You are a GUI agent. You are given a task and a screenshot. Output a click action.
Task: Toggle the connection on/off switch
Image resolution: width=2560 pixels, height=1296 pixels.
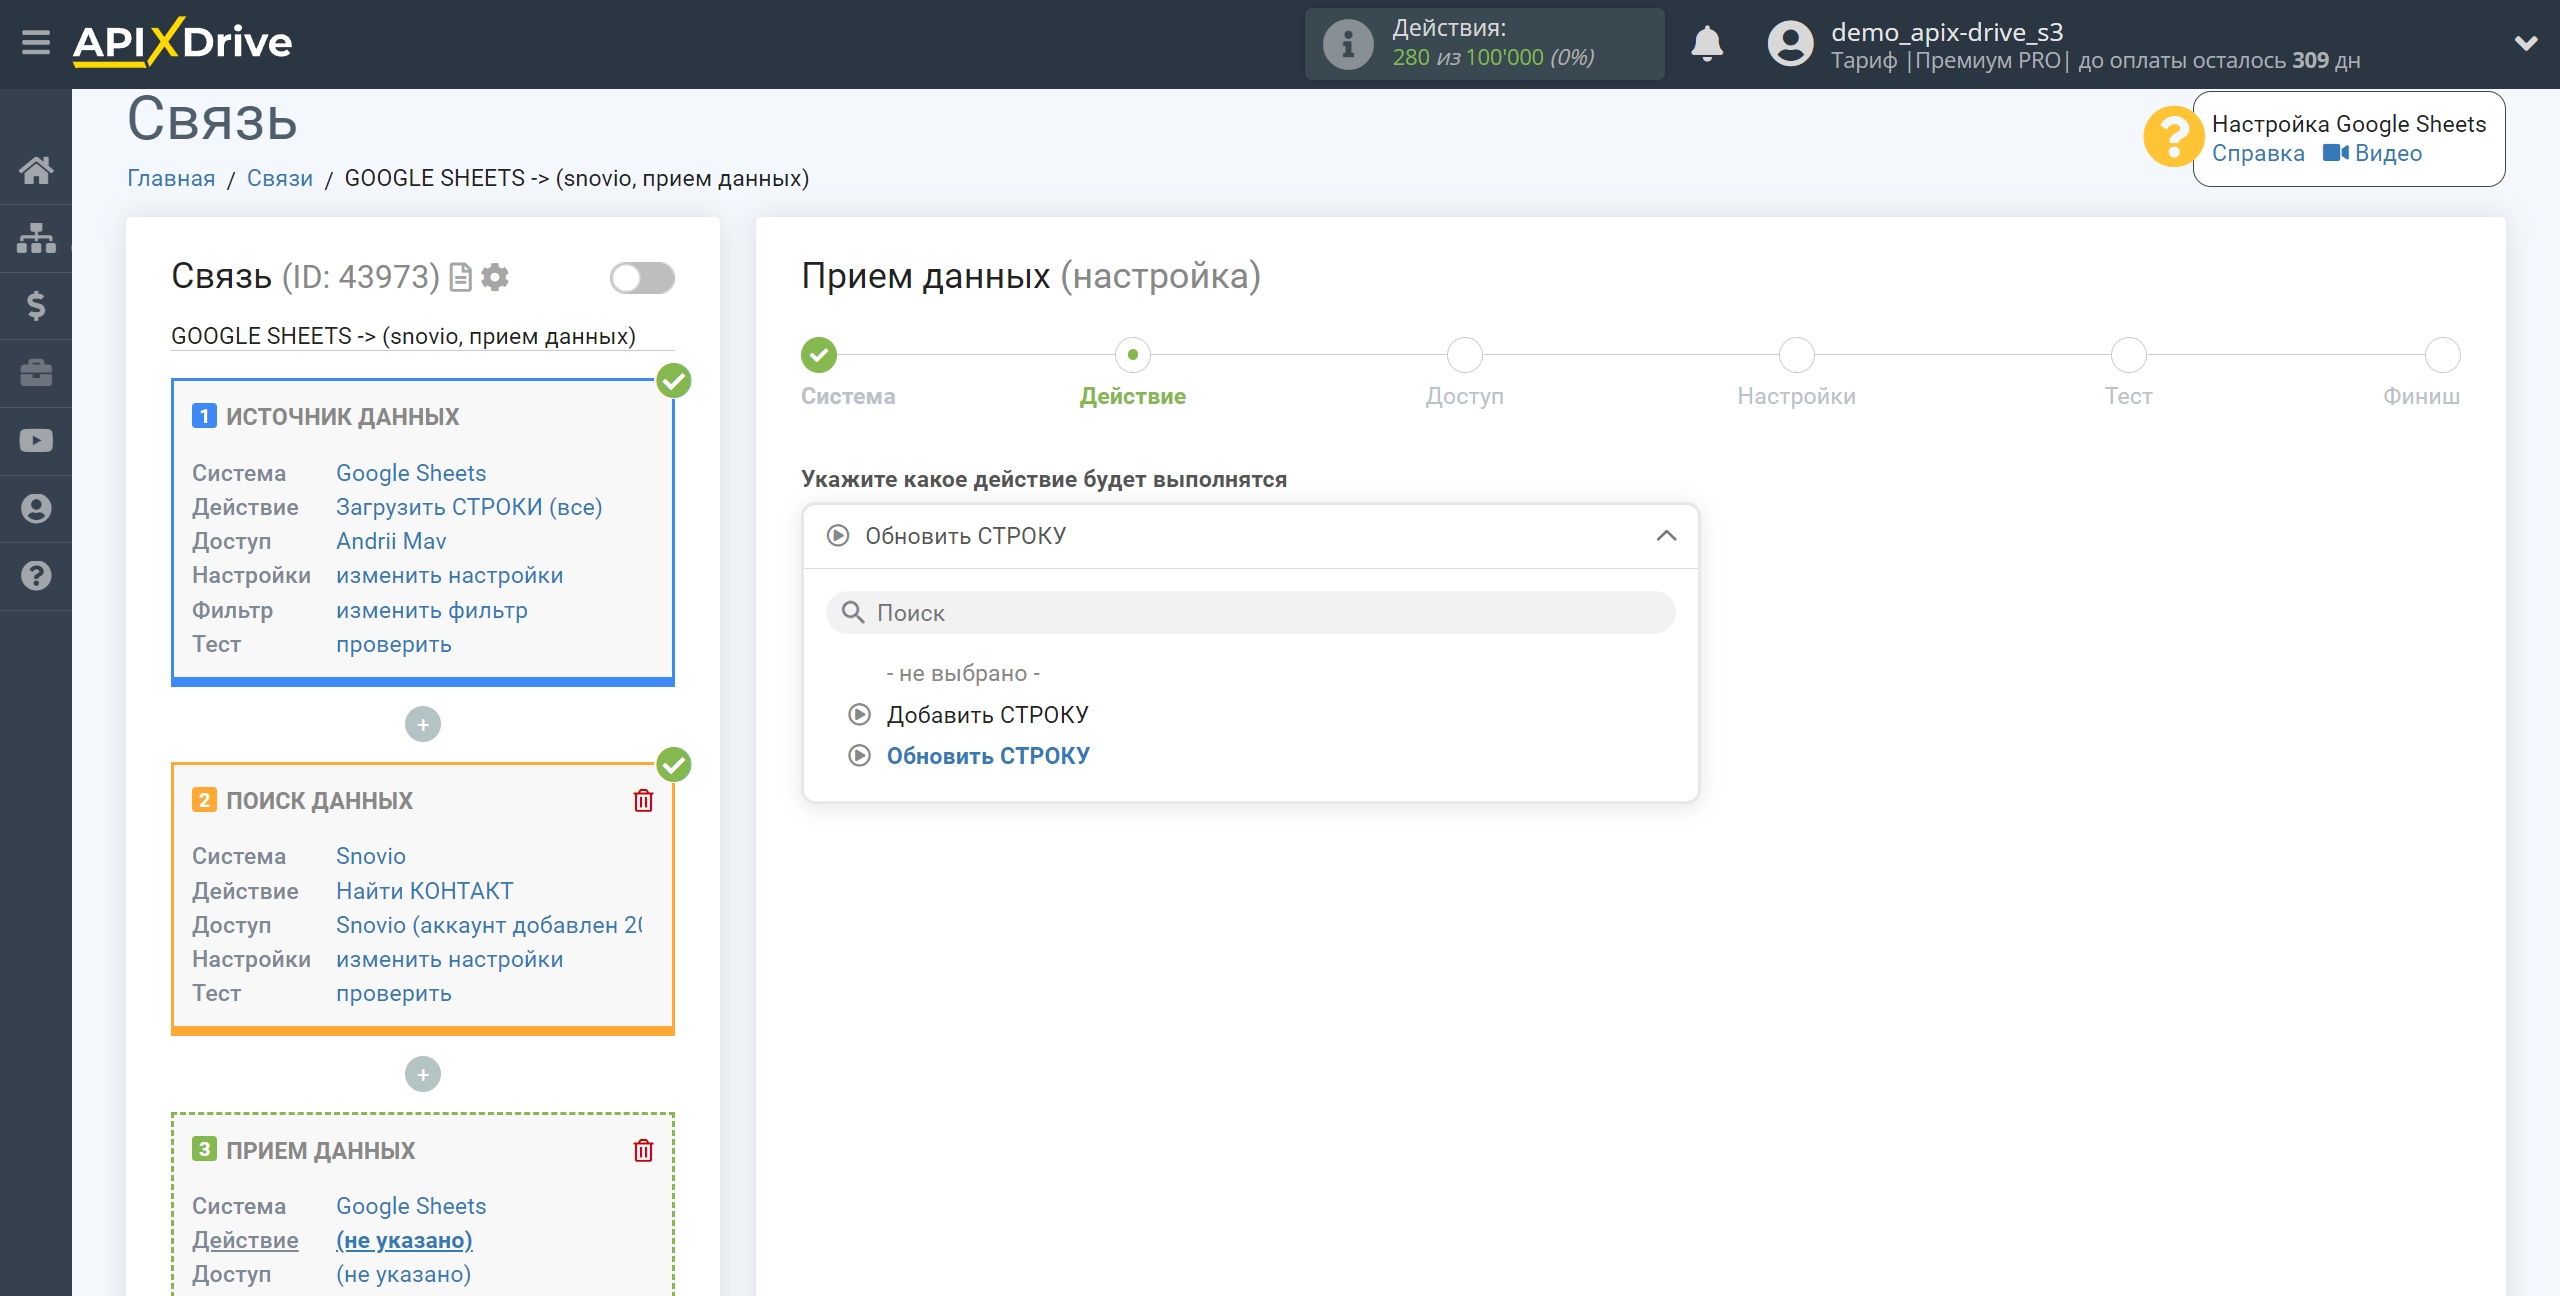click(x=642, y=278)
